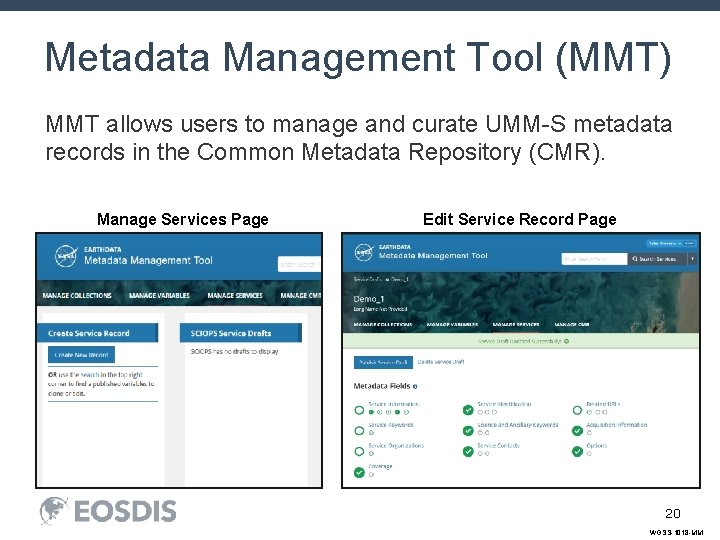Click the slide page number '20'
This screenshot has width=720, height=540.
pyautogui.click(x=673, y=513)
